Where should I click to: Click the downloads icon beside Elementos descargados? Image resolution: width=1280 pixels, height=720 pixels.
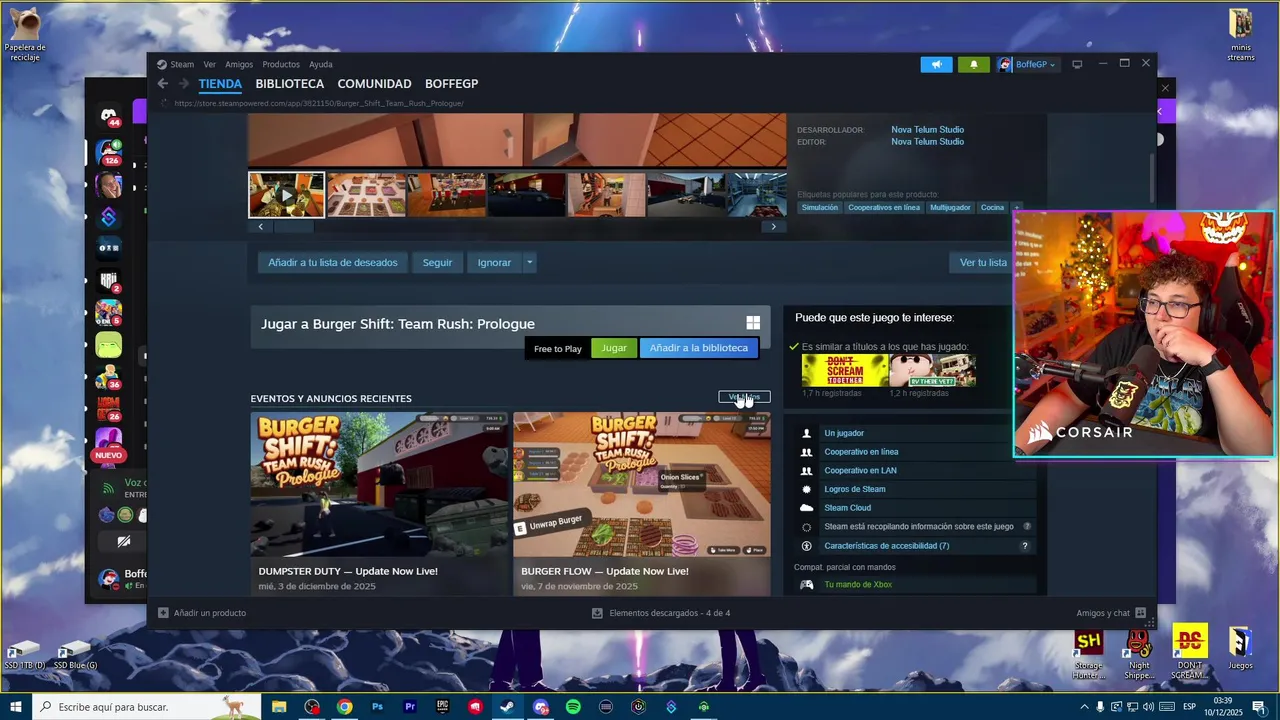pyautogui.click(x=597, y=613)
